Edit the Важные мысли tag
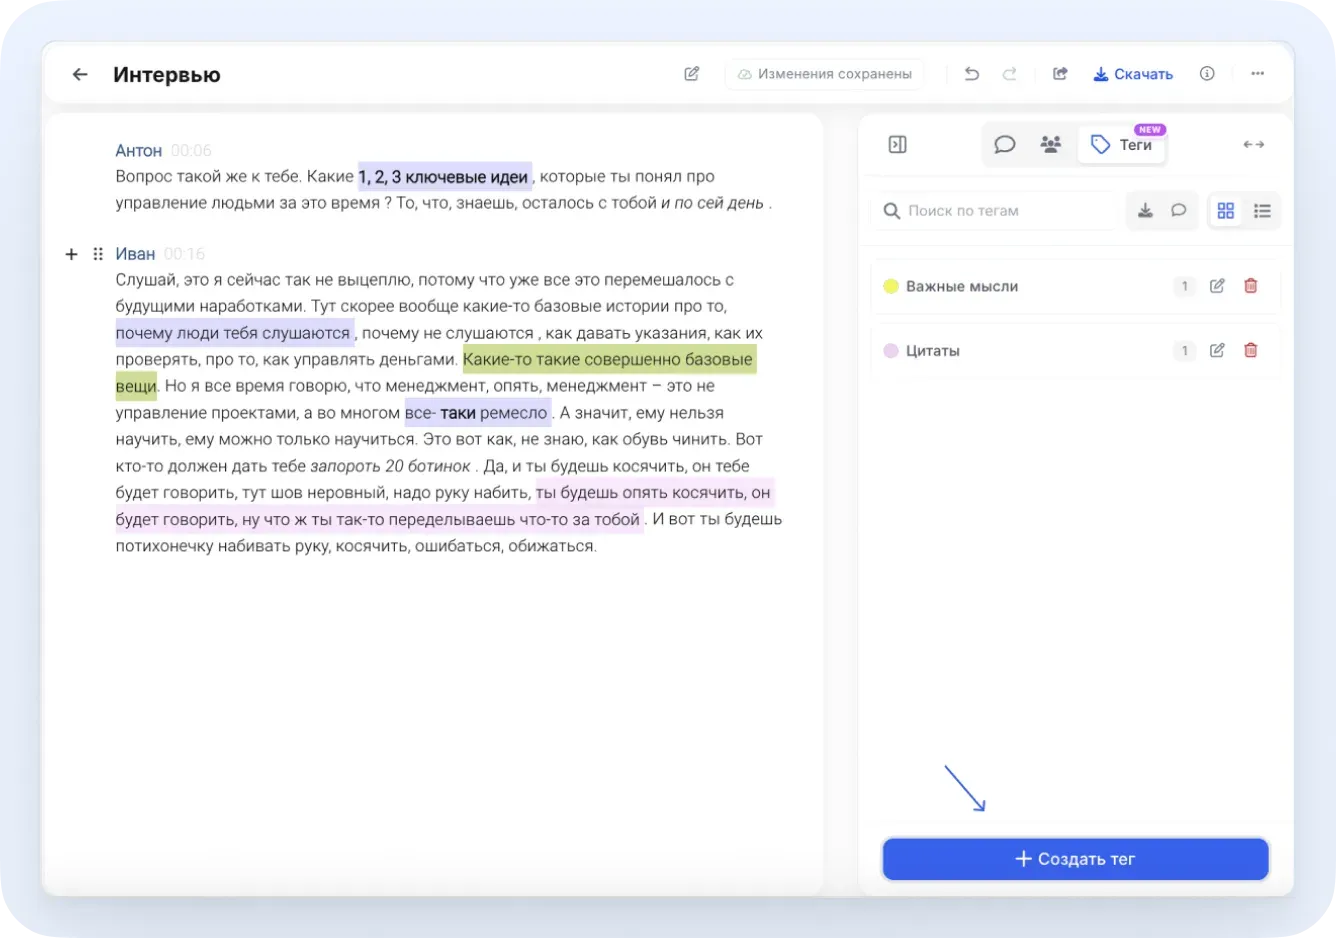This screenshot has height=938, width=1336. (x=1217, y=286)
